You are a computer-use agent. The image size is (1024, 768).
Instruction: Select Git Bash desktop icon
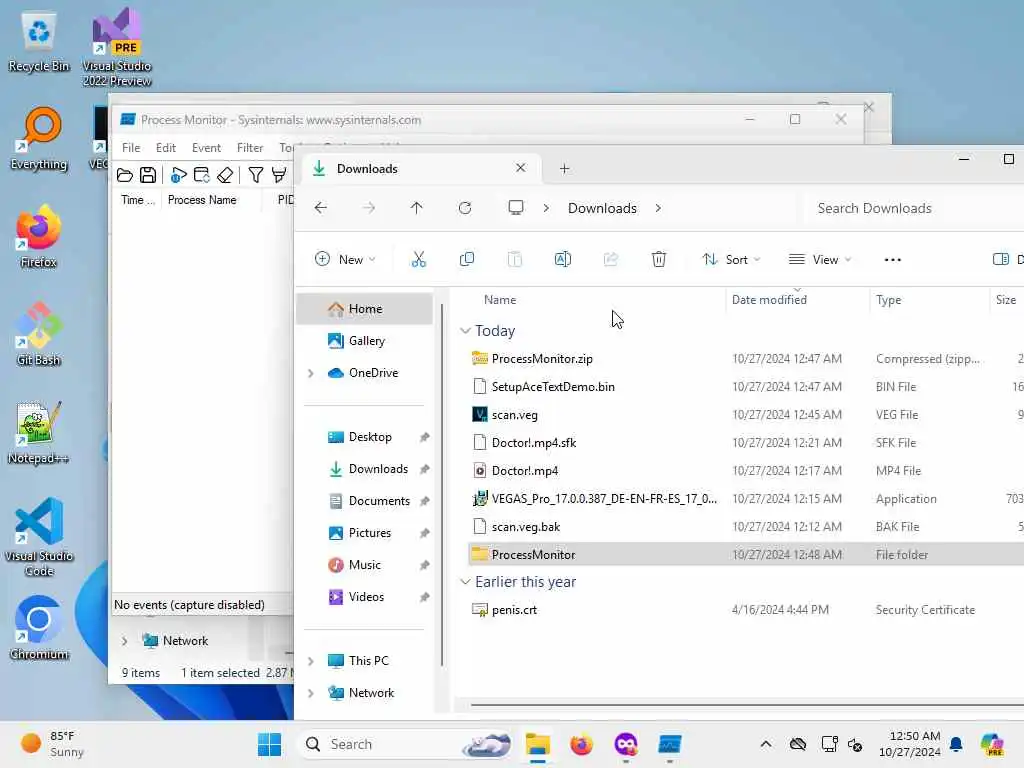coord(39,334)
